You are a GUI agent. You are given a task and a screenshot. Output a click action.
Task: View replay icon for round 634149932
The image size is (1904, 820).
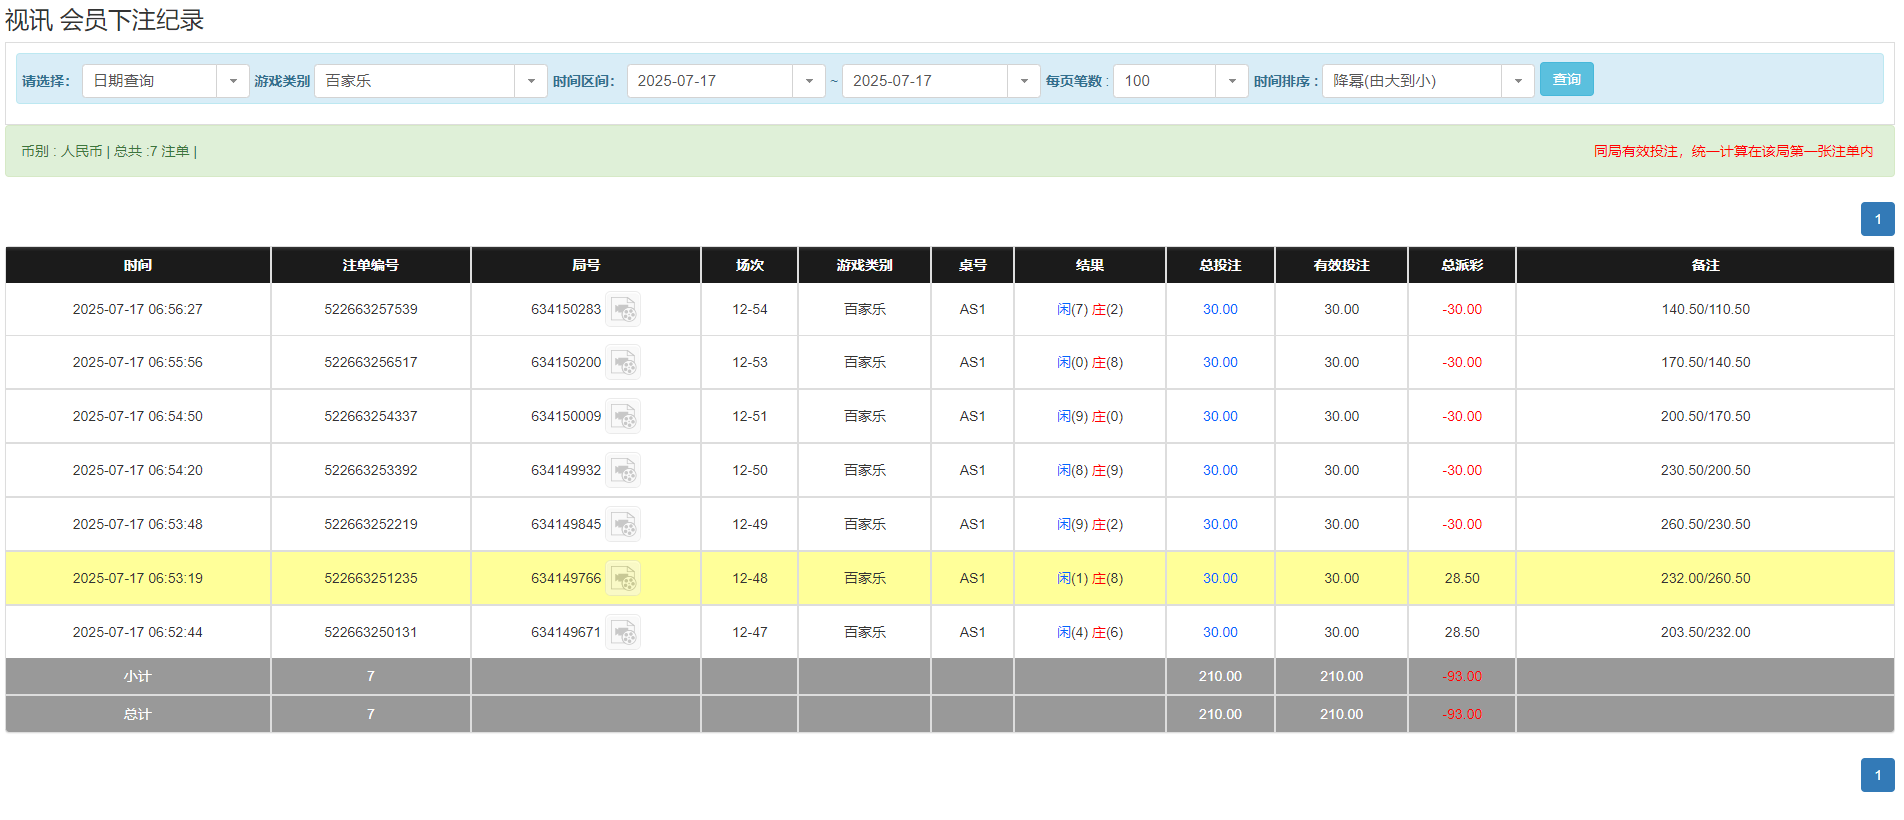(x=623, y=471)
